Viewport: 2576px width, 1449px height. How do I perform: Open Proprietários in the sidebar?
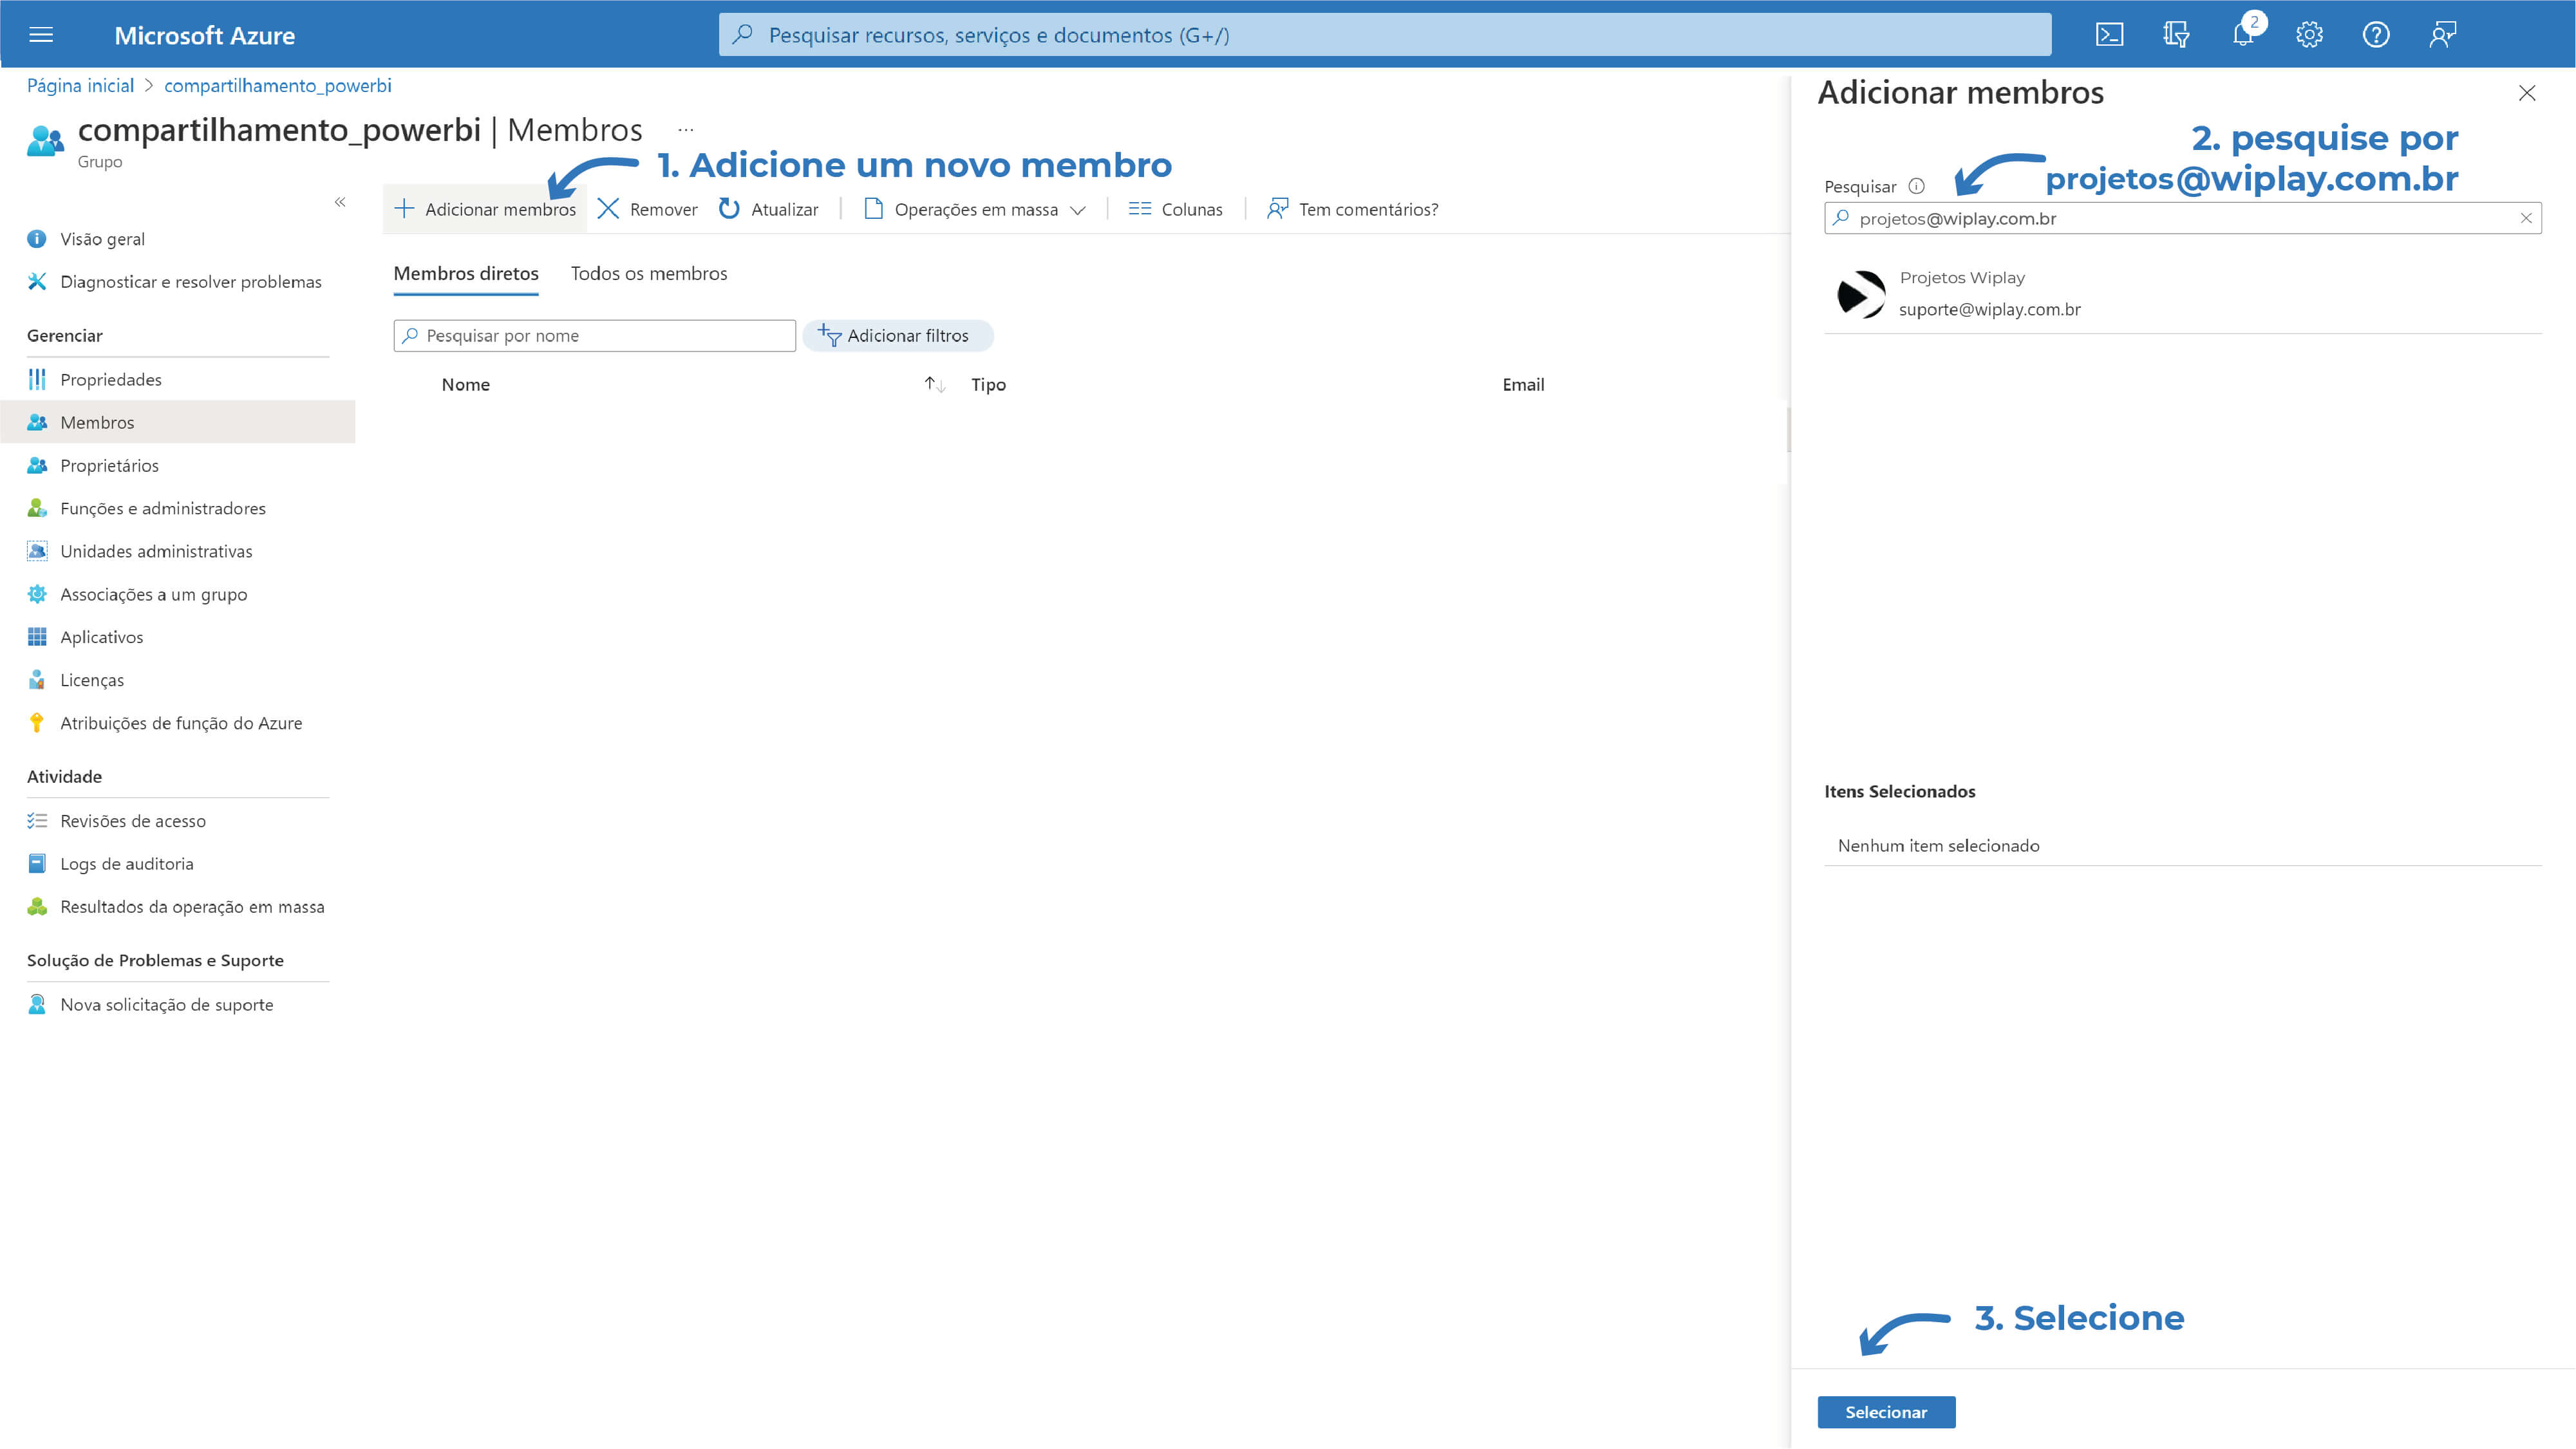[109, 465]
